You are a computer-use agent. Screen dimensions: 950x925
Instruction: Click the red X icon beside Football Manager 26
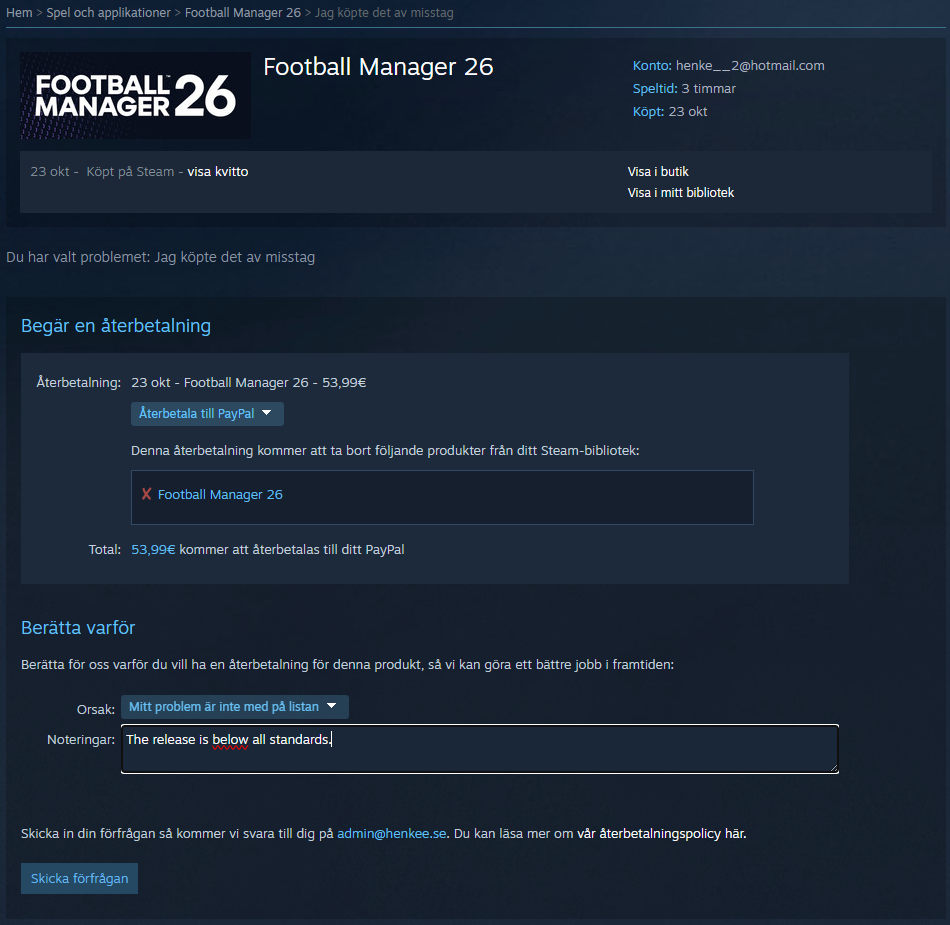(146, 494)
